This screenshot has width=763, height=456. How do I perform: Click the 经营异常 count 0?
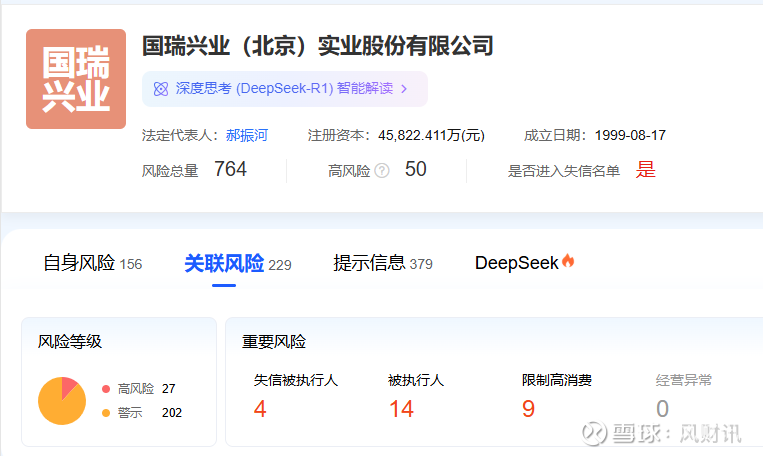pyautogui.click(x=662, y=409)
